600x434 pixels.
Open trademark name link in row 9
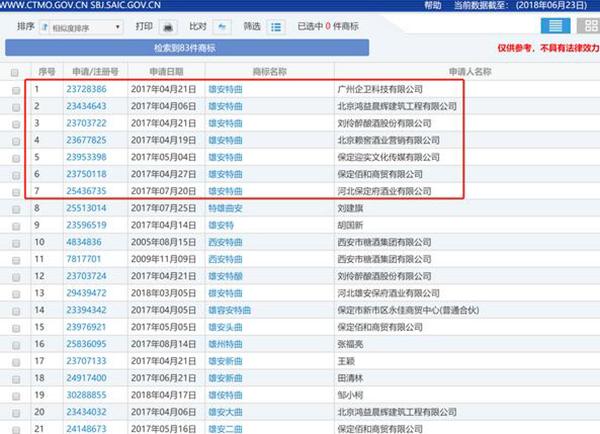[221, 225]
